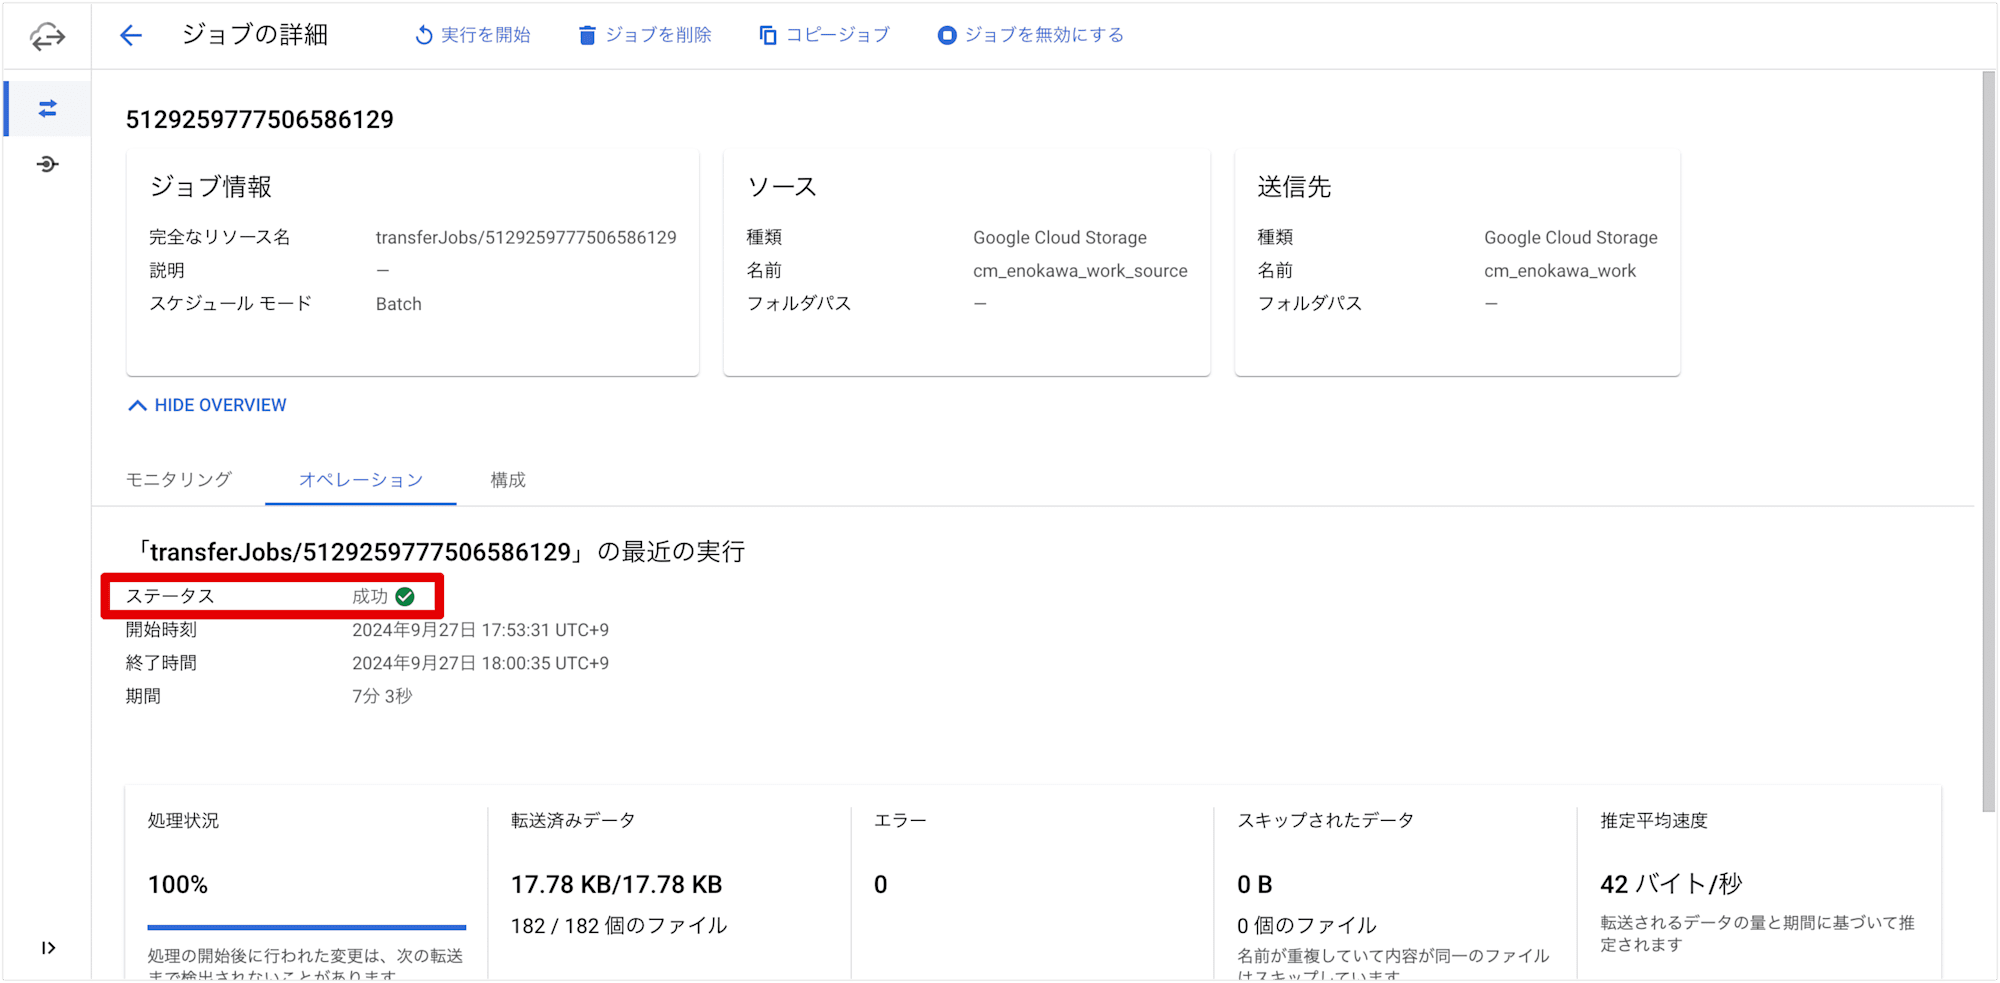Click end time 2024年9月27日 18:00:35 UTC+9

[480, 663]
